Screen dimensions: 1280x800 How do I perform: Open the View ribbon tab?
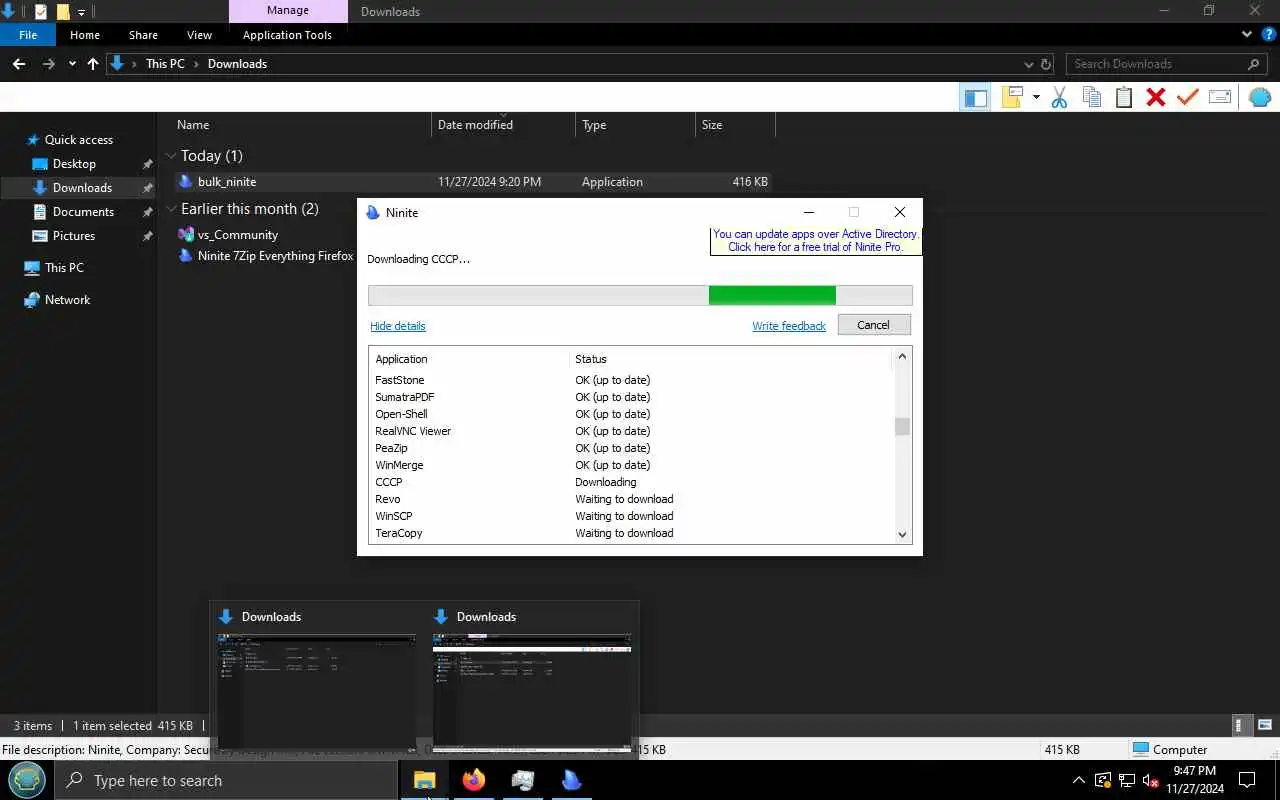[199, 35]
